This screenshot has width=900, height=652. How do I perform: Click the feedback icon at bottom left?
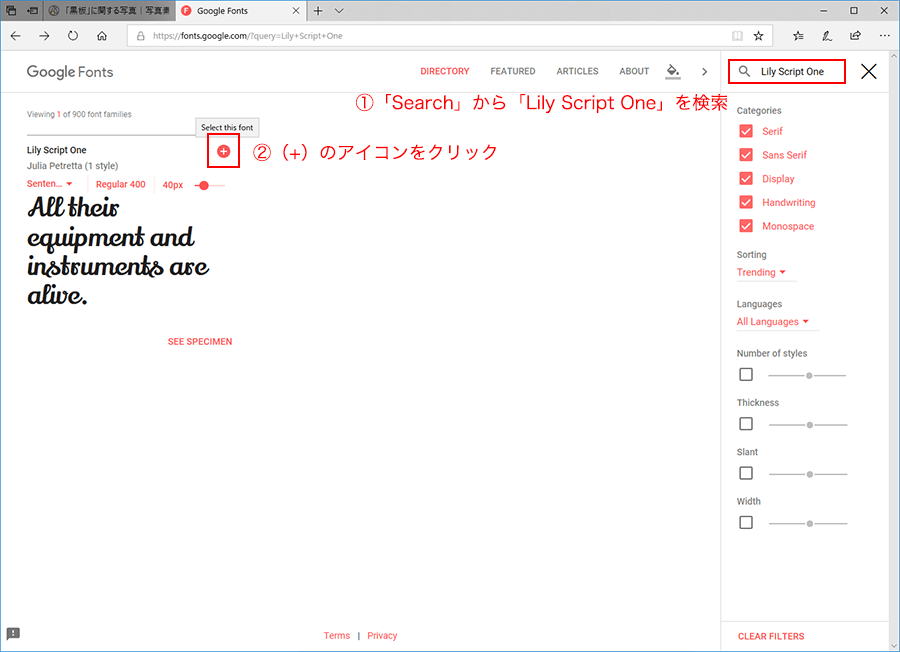coord(13,633)
